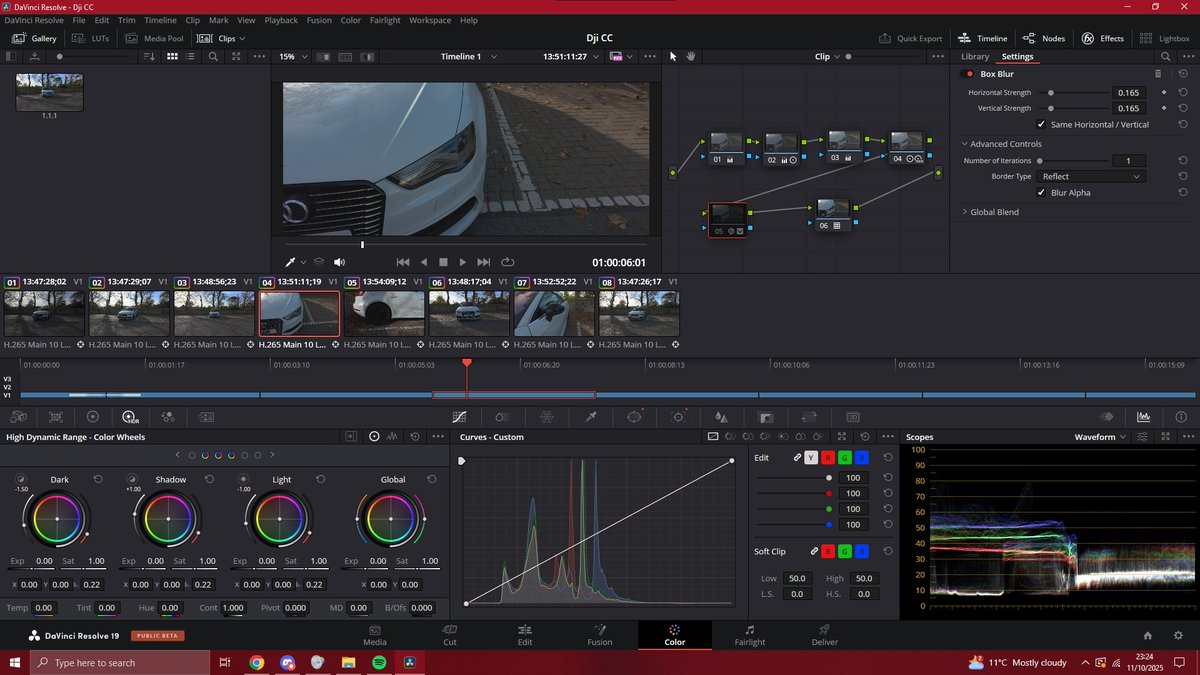Click the search icon in gallery toolbar
The image size is (1200, 675).
pyautogui.click(x=213, y=57)
